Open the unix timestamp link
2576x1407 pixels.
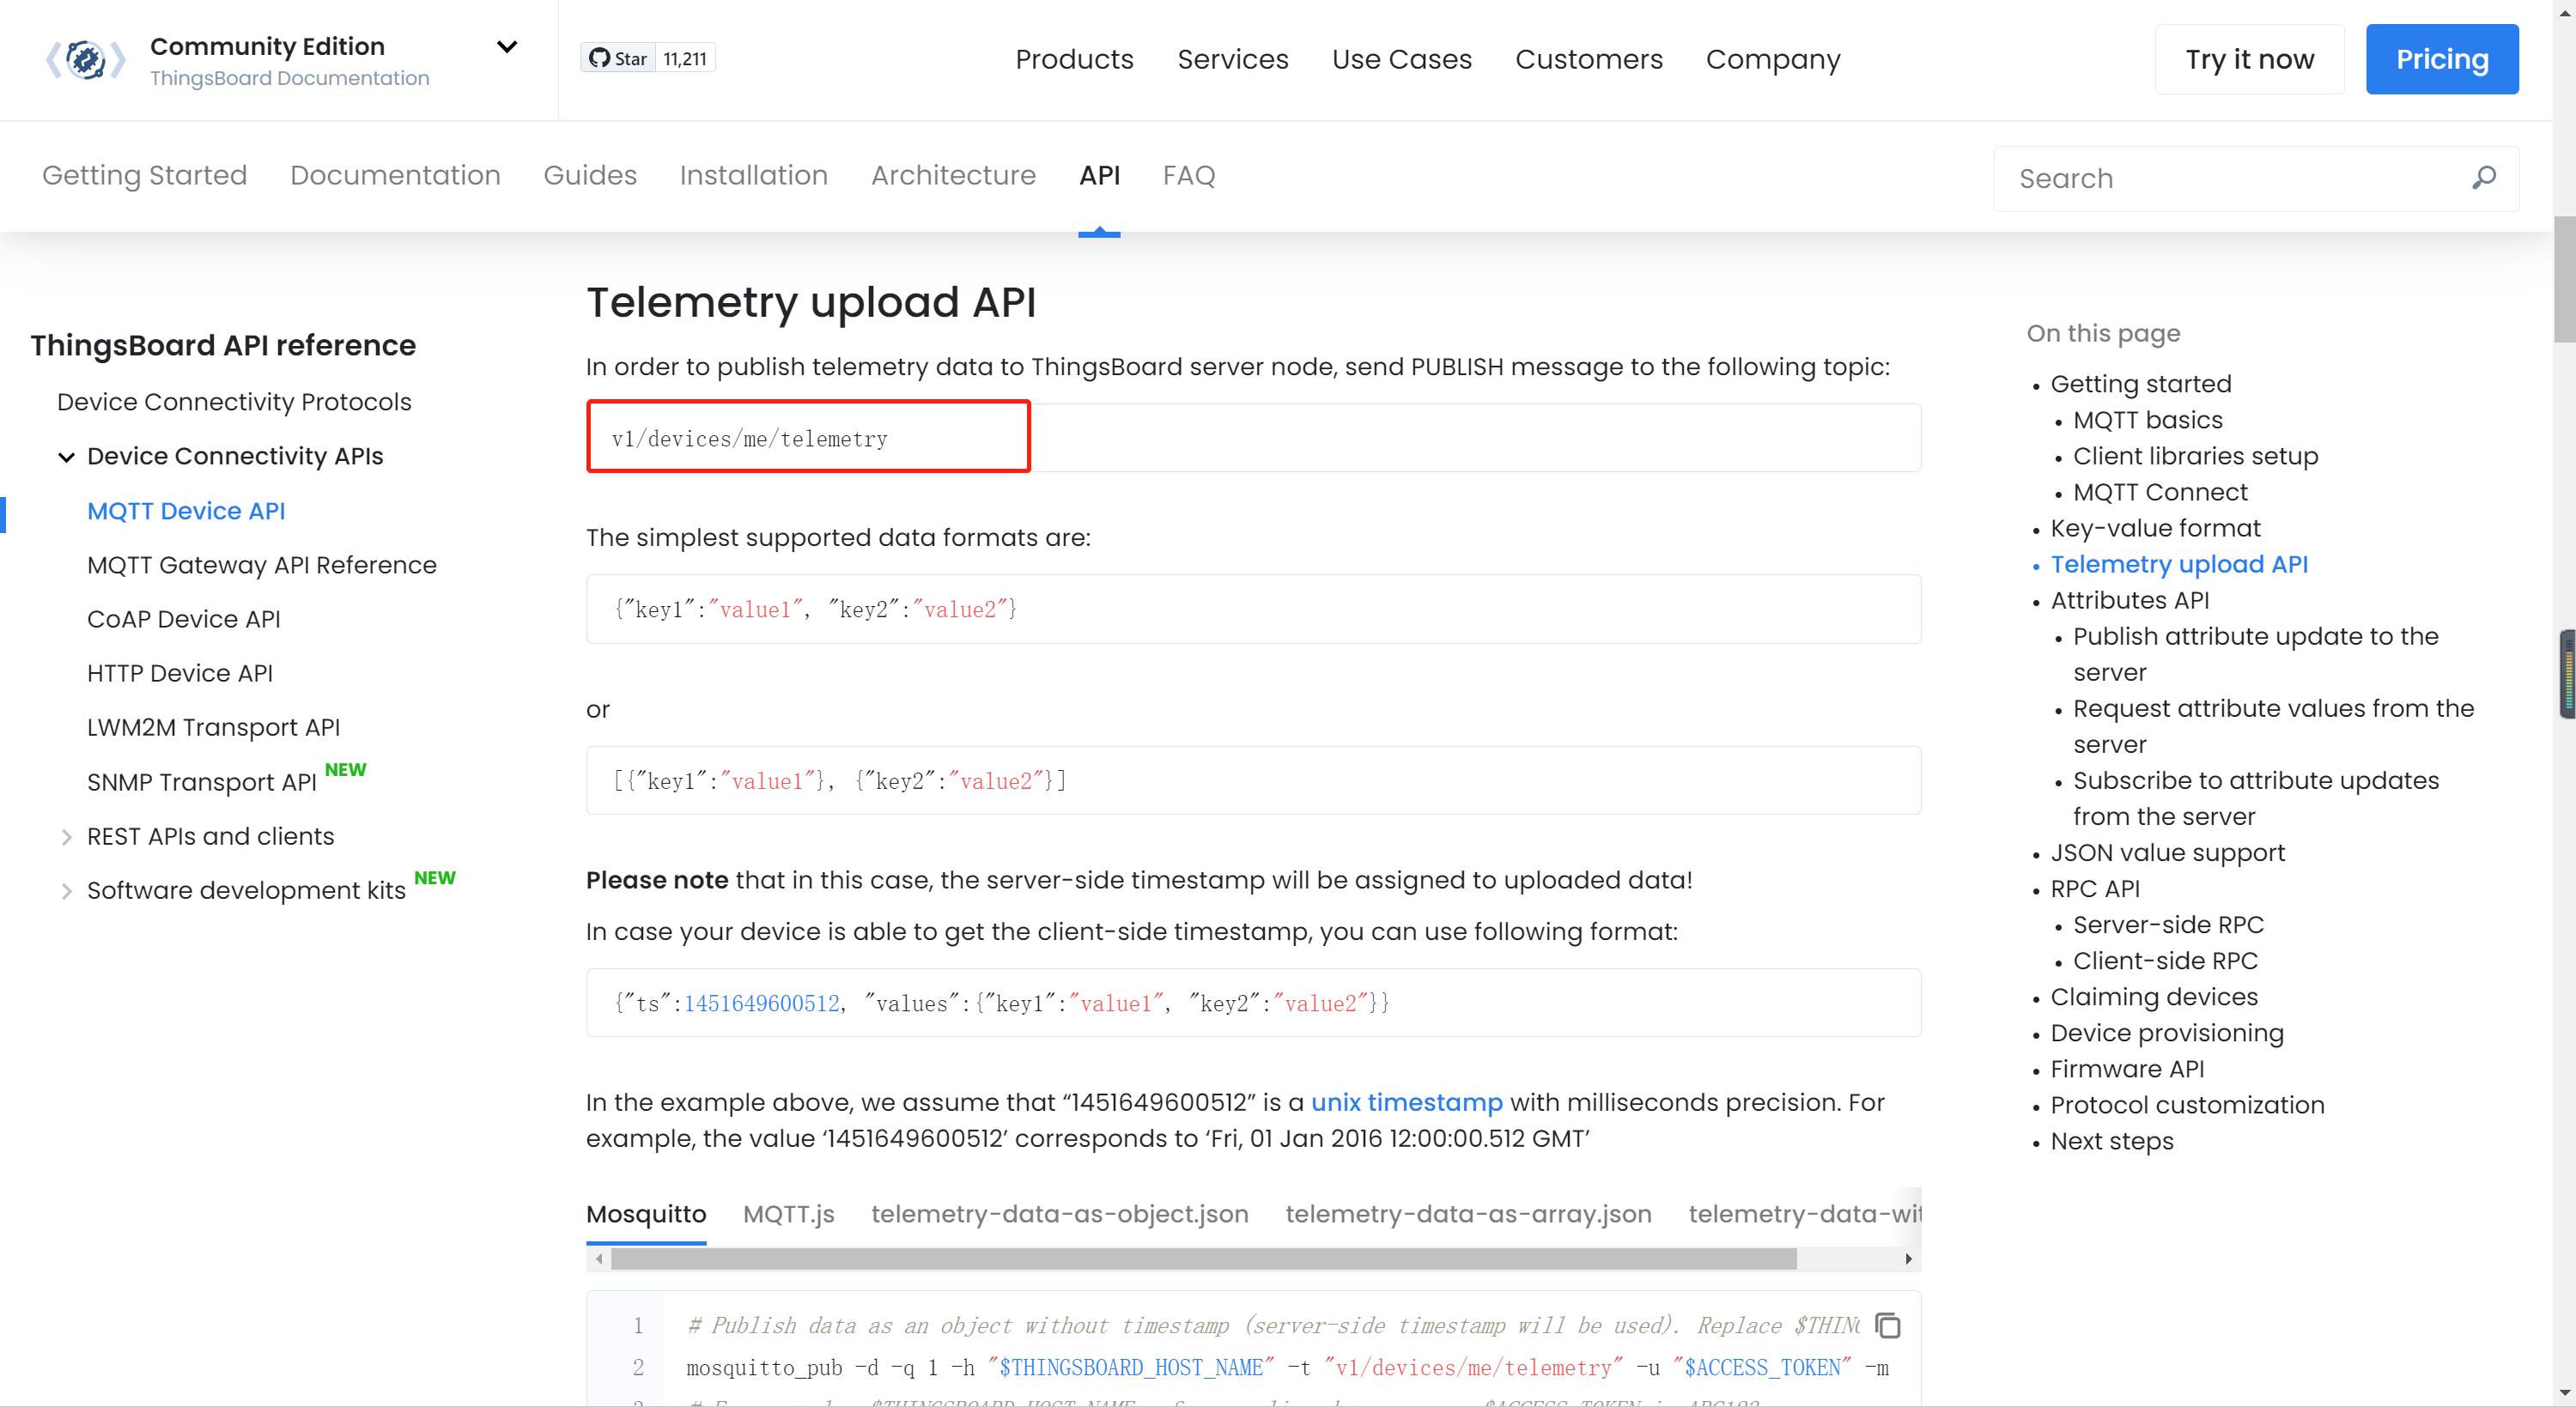tap(1406, 1102)
